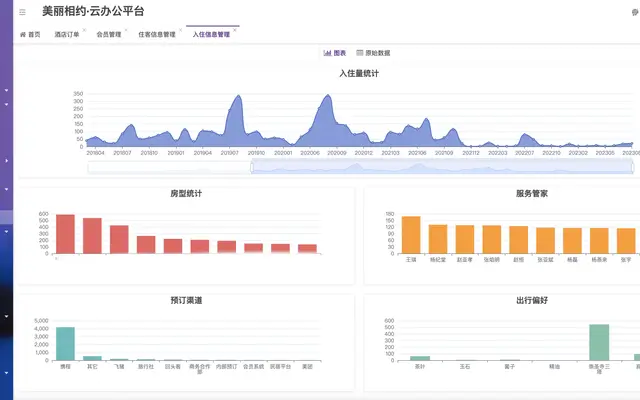640x400 pixels.
Task: Switch to the 酒店订单 tab
Action: 67,35
